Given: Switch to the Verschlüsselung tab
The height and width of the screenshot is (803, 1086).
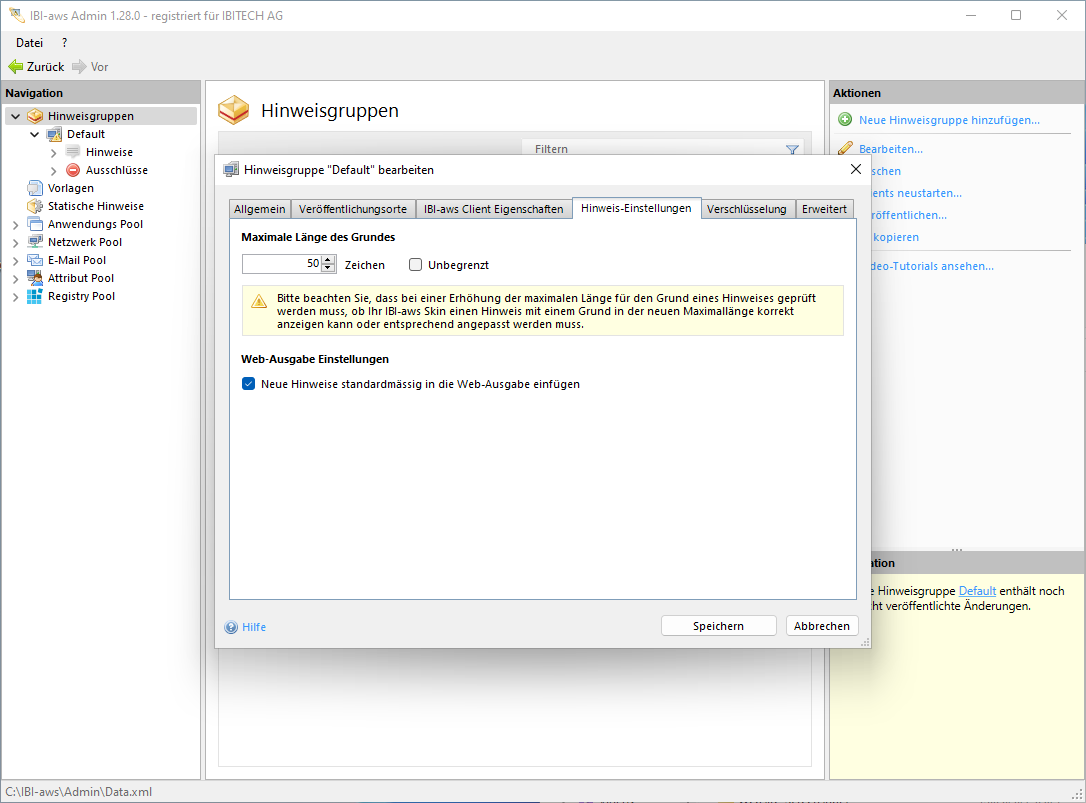Looking at the screenshot, I should coord(748,209).
